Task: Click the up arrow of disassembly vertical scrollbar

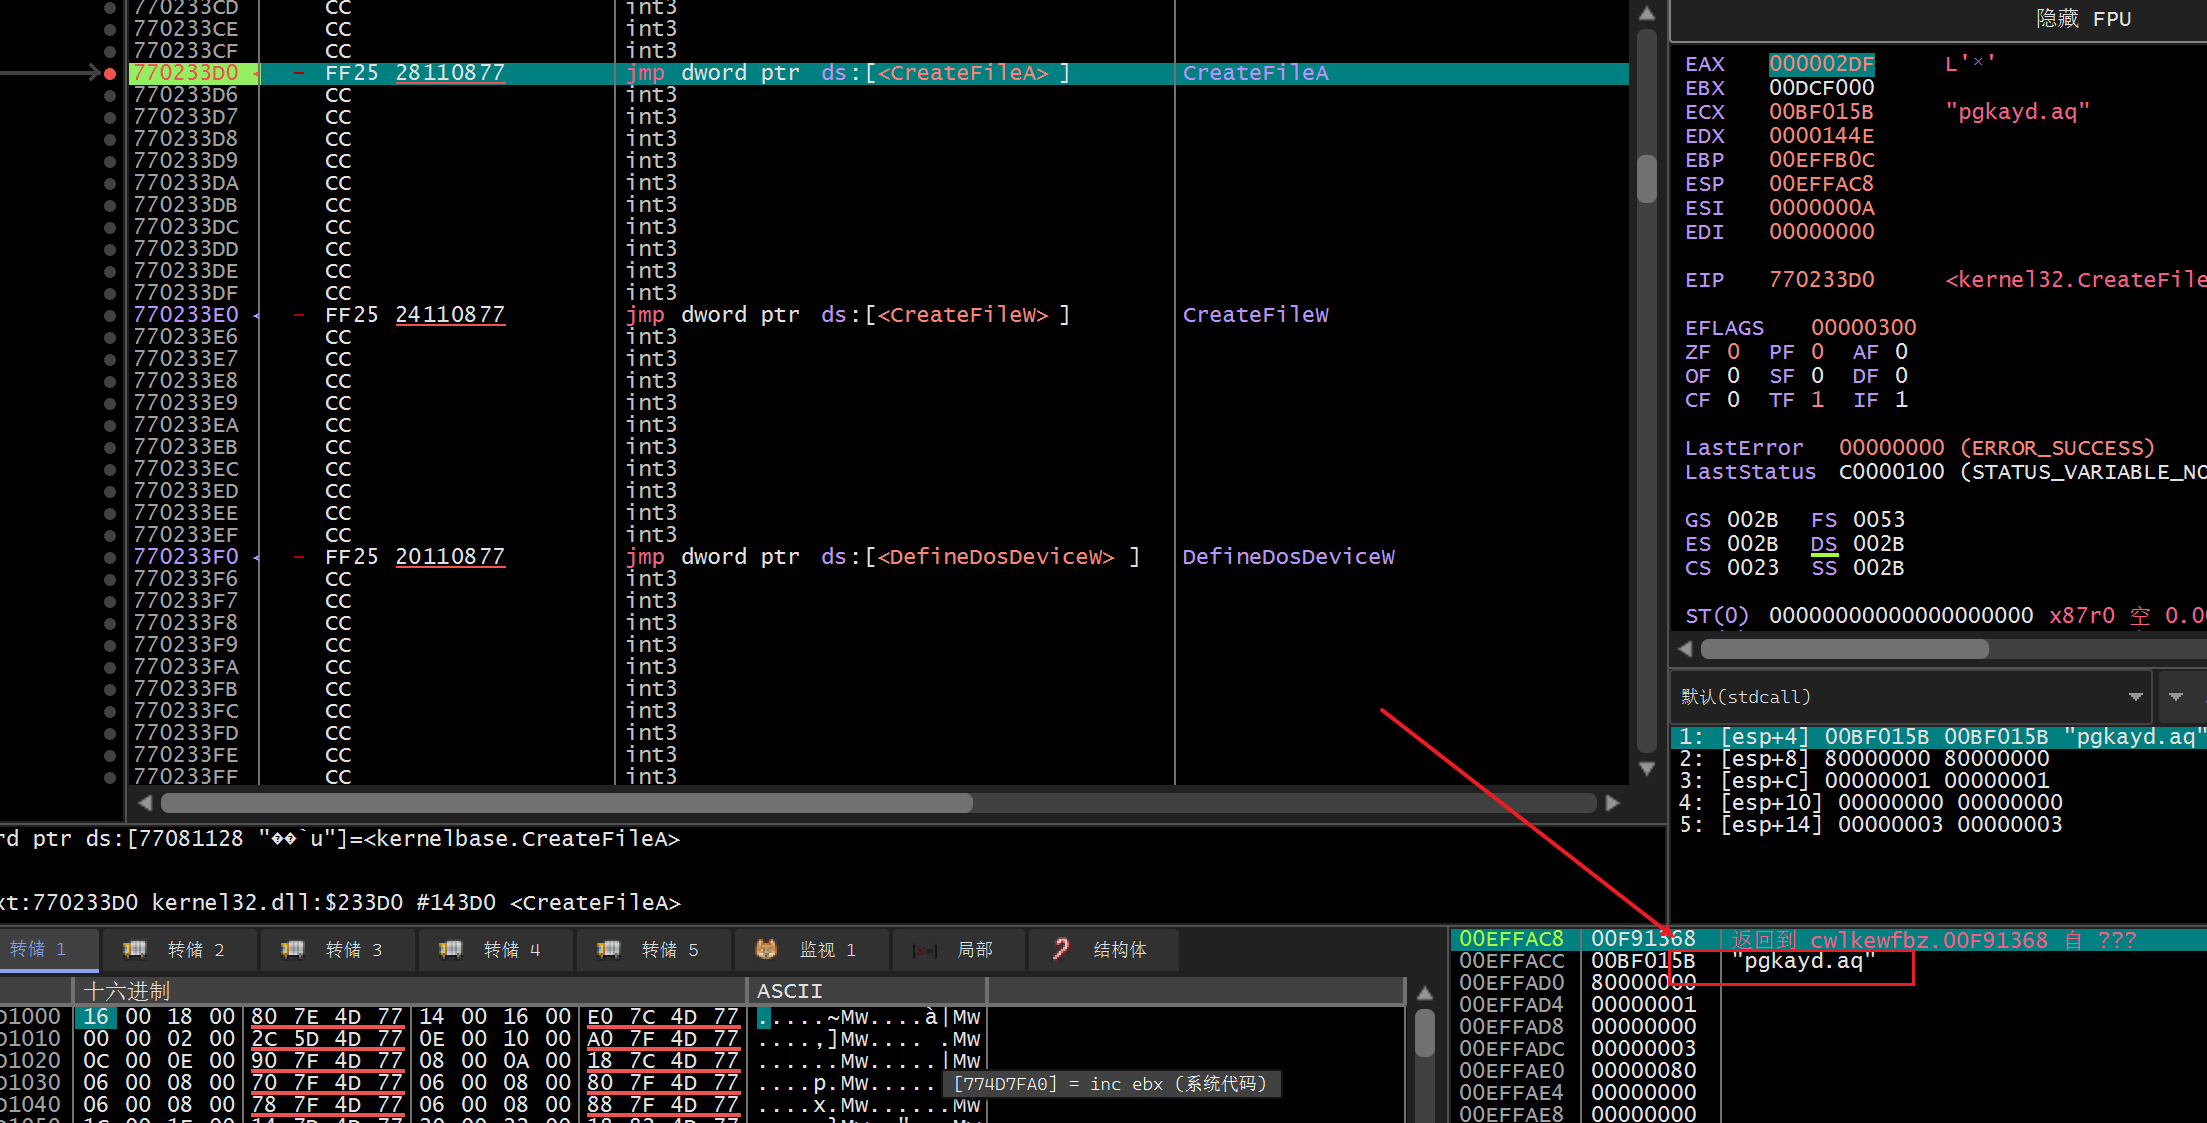Action: (1647, 14)
